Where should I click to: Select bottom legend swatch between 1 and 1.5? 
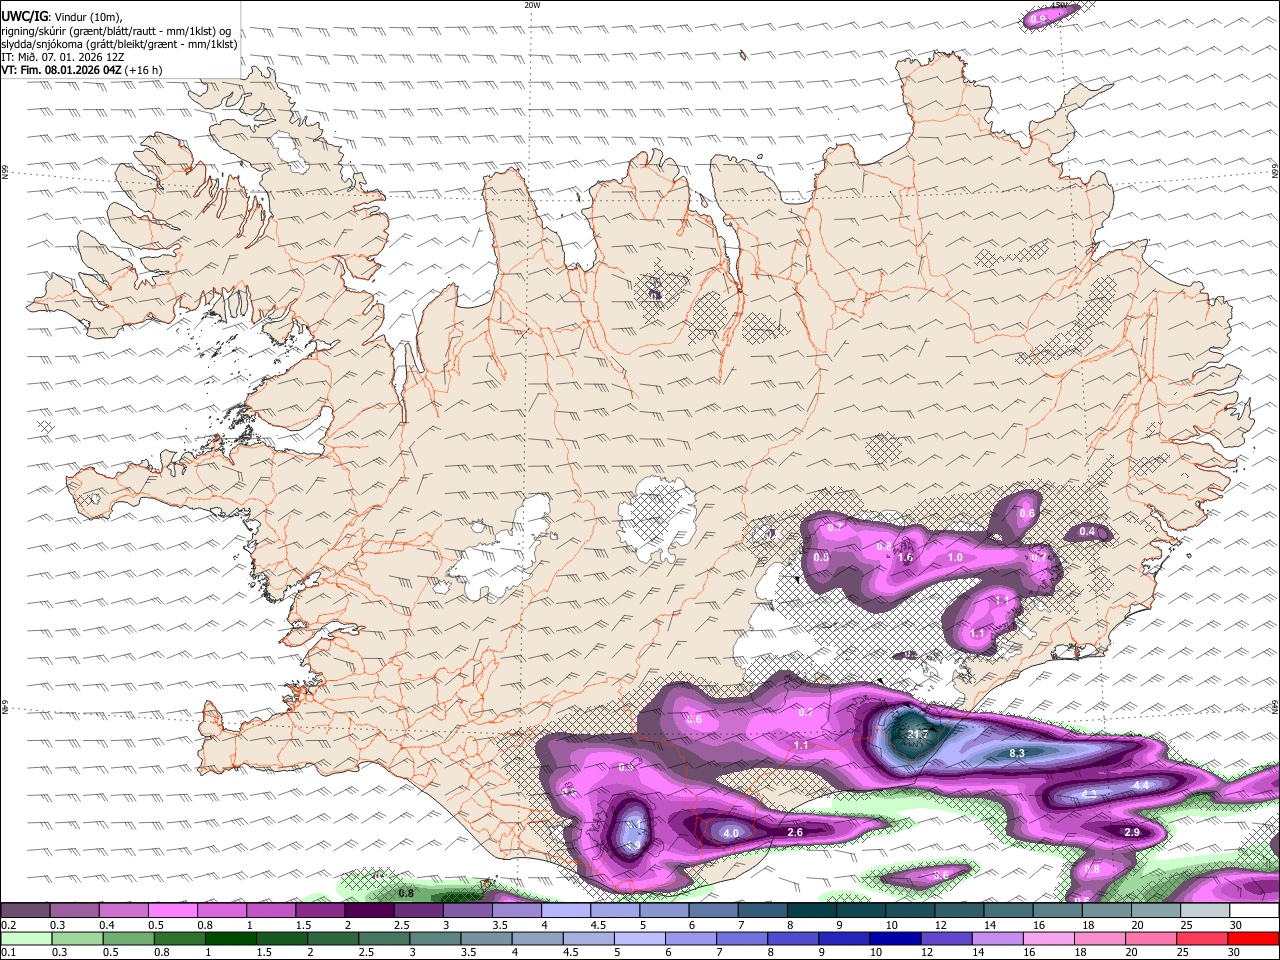(x=231, y=938)
